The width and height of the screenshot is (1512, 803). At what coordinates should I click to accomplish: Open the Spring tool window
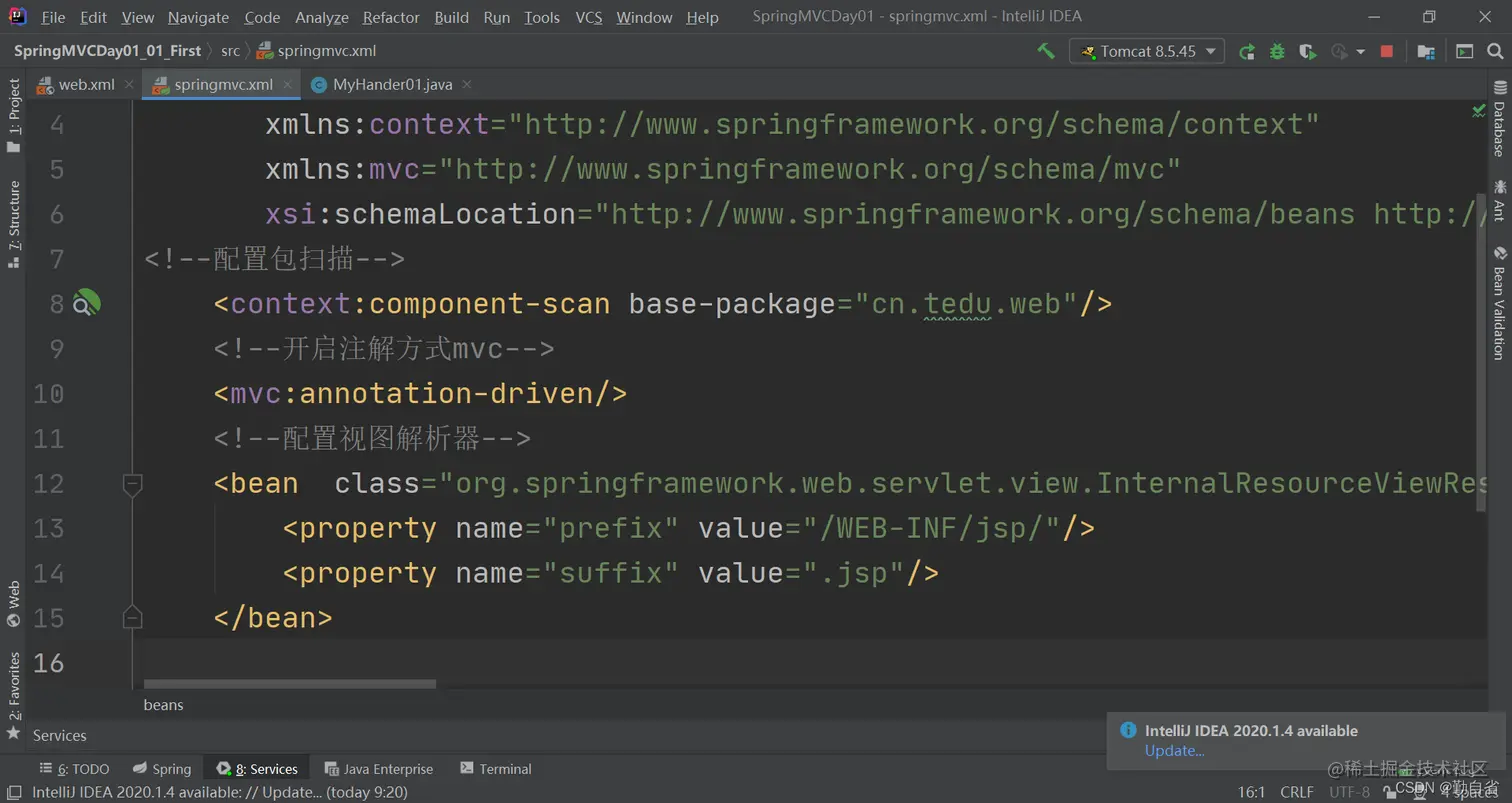(162, 769)
